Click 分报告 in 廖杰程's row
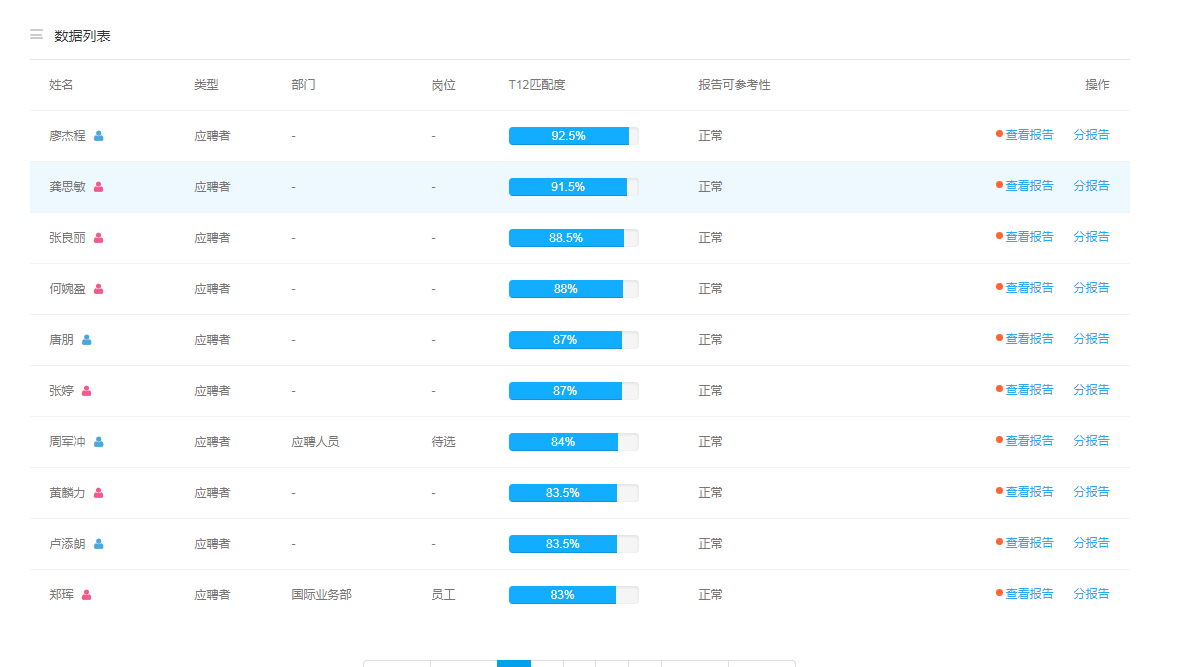Screen dimensions: 1179x667 pos(1091,135)
